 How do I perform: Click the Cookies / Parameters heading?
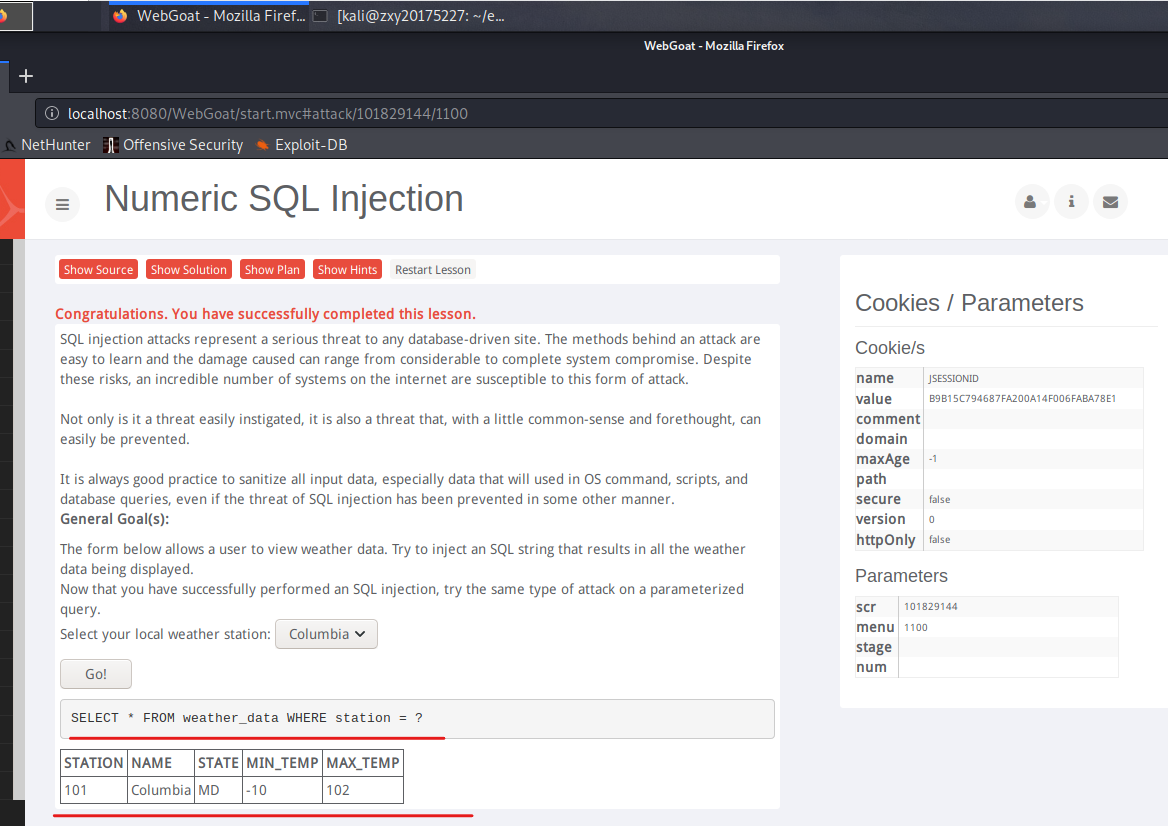coord(969,303)
